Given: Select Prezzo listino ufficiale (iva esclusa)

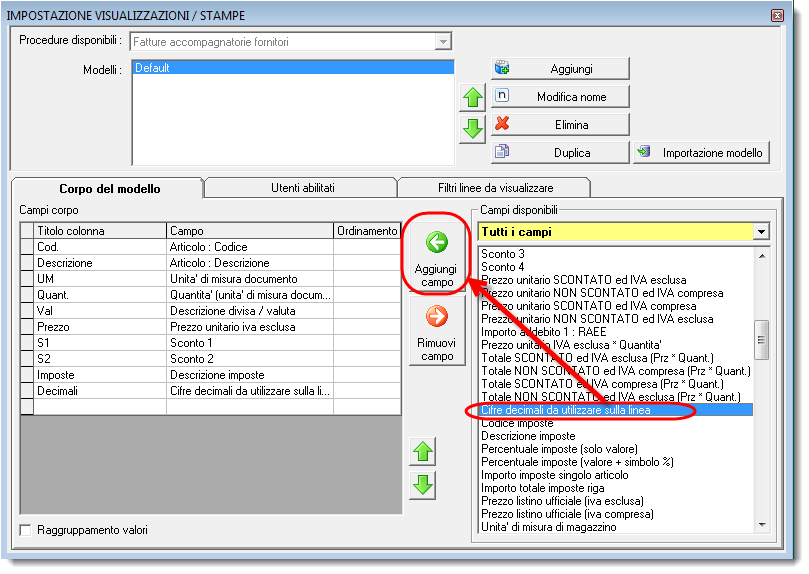Looking at the screenshot, I should [x=616, y=501].
